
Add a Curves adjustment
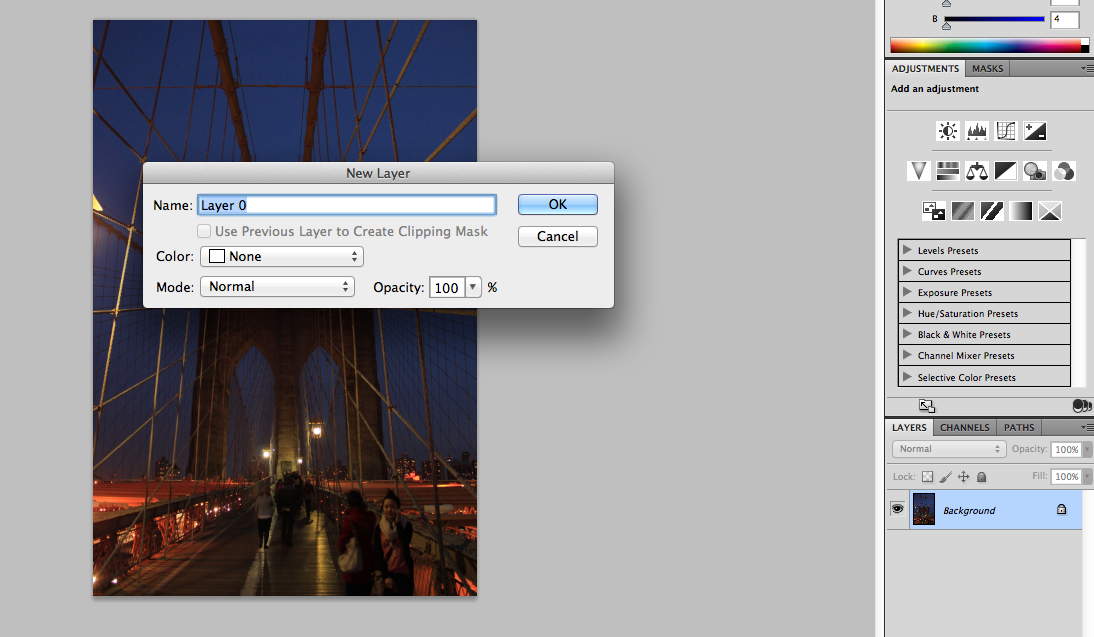tap(1006, 130)
